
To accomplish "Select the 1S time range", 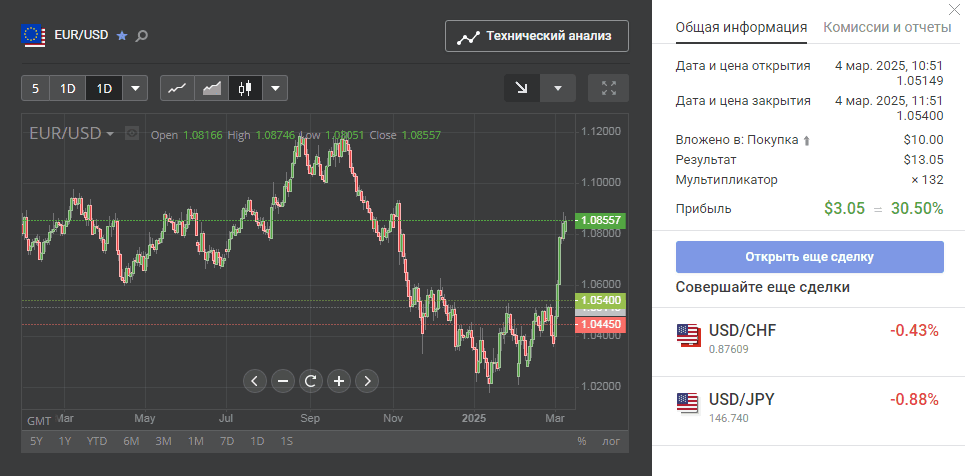I will (x=287, y=441).
